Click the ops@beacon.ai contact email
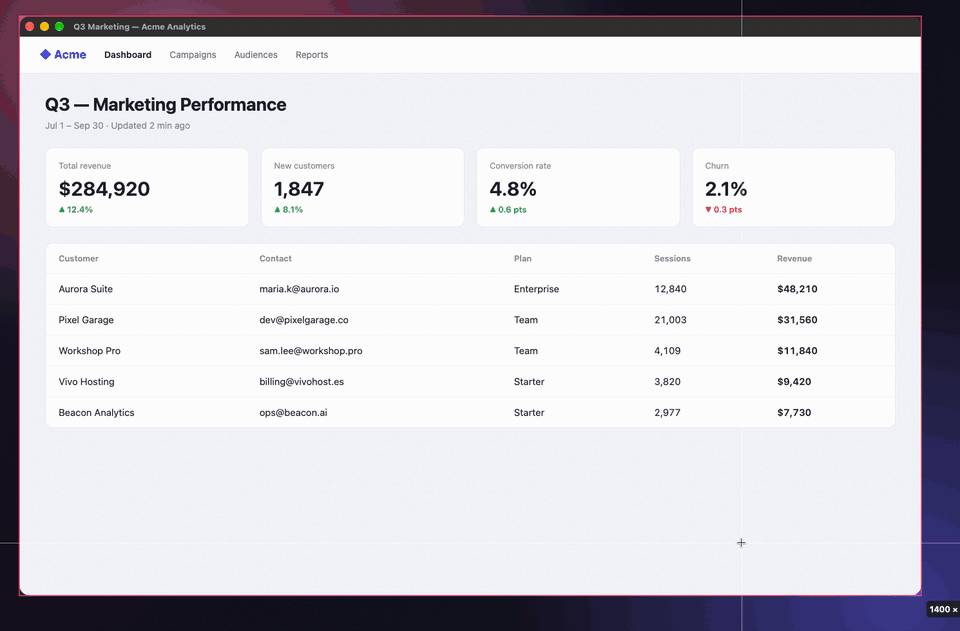 coord(293,413)
